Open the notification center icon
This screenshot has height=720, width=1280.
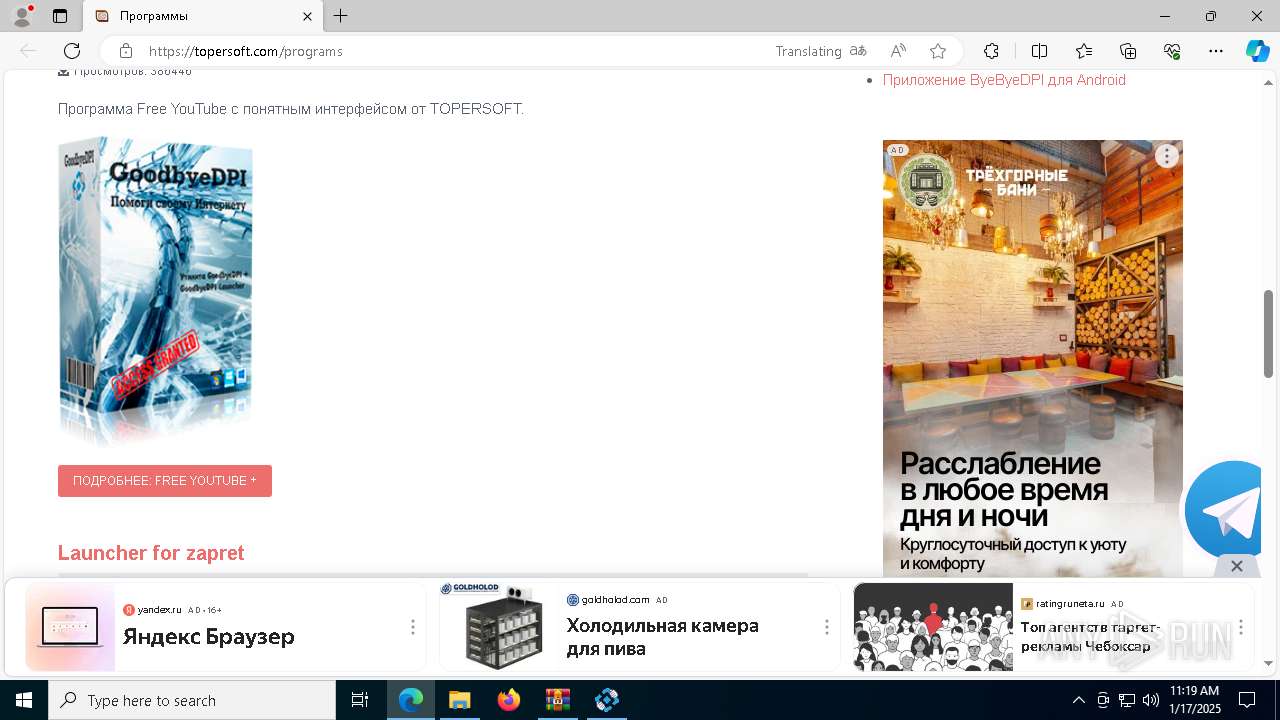click(x=1247, y=700)
